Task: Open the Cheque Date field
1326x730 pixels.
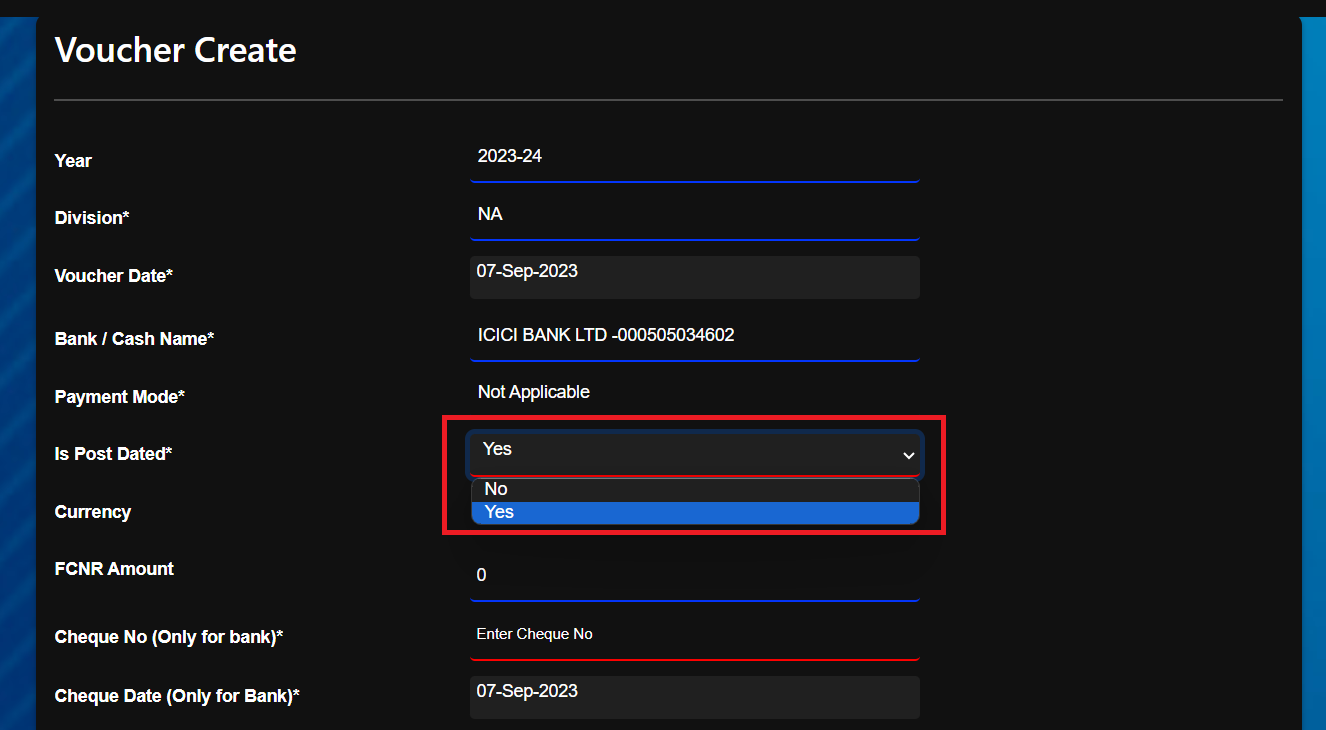Action: coord(695,697)
